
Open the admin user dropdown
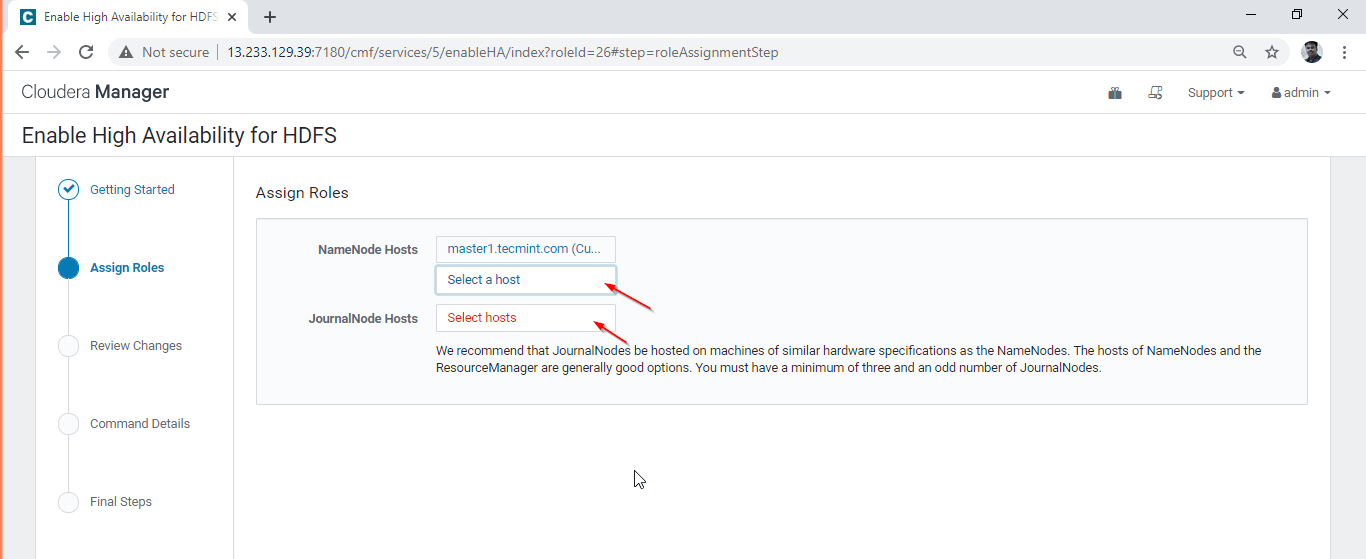(1301, 93)
